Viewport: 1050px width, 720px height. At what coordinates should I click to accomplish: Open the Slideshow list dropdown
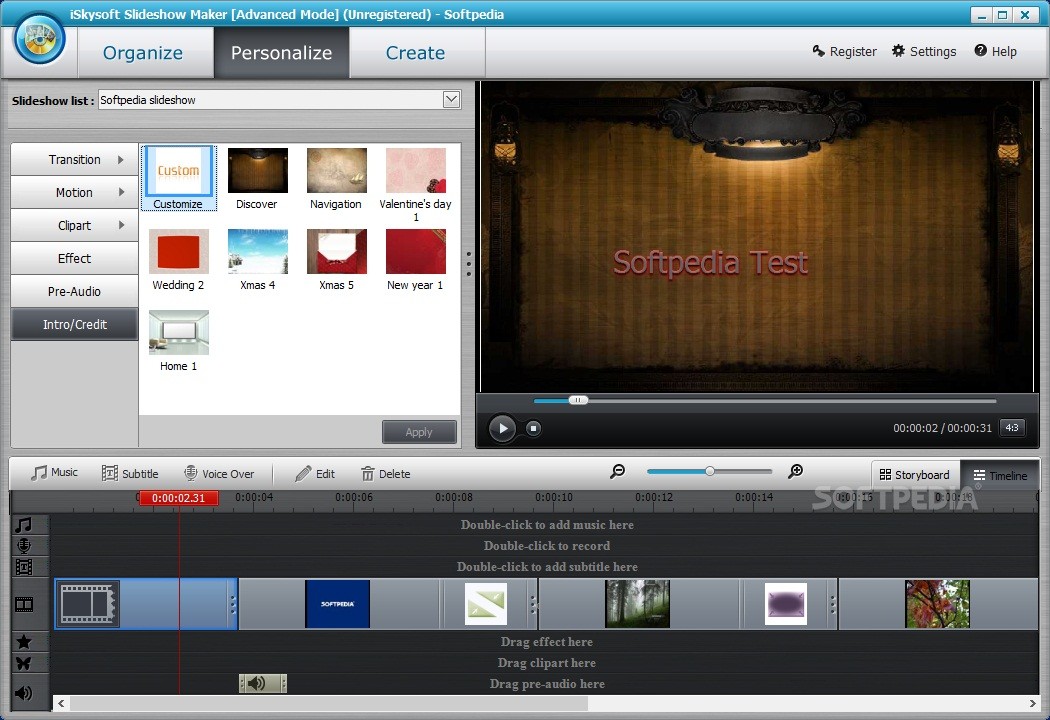point(451,100)
